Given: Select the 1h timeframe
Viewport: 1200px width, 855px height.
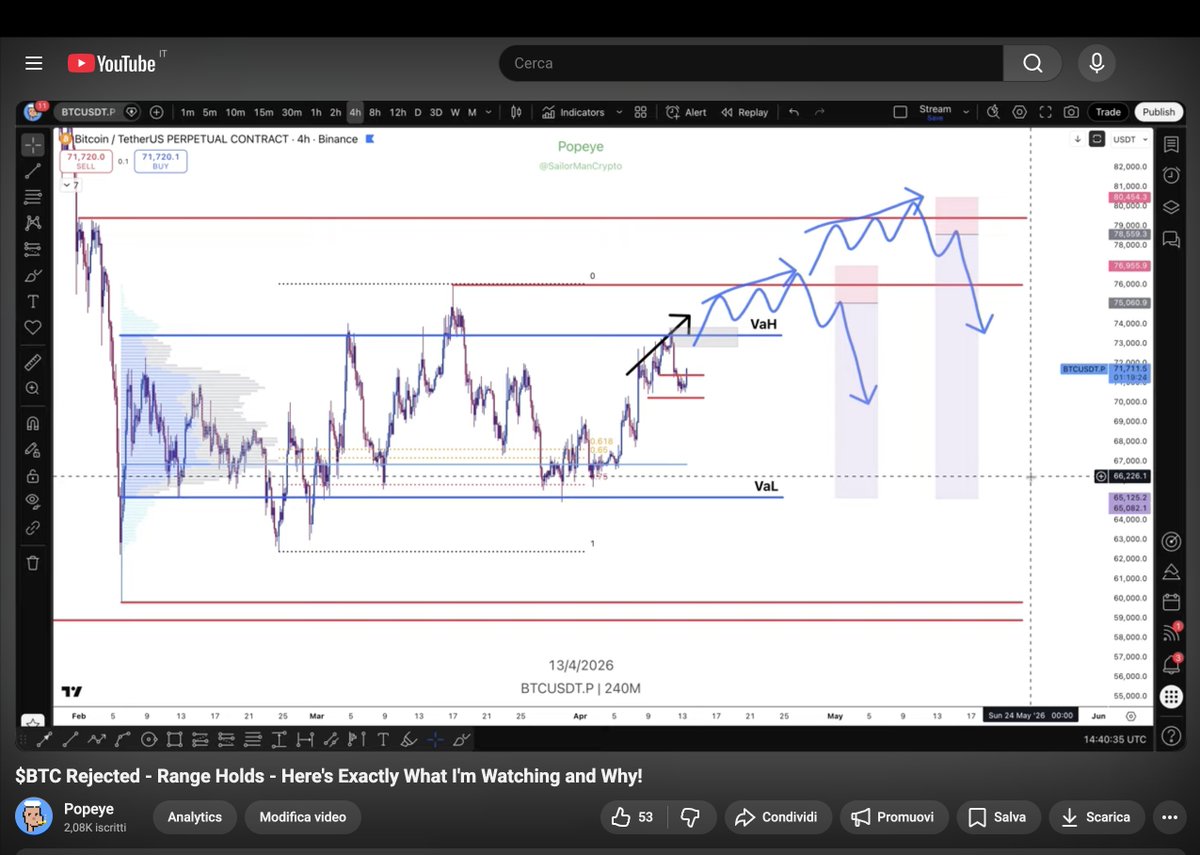Looking at the screenshot, I should (316, 112).
